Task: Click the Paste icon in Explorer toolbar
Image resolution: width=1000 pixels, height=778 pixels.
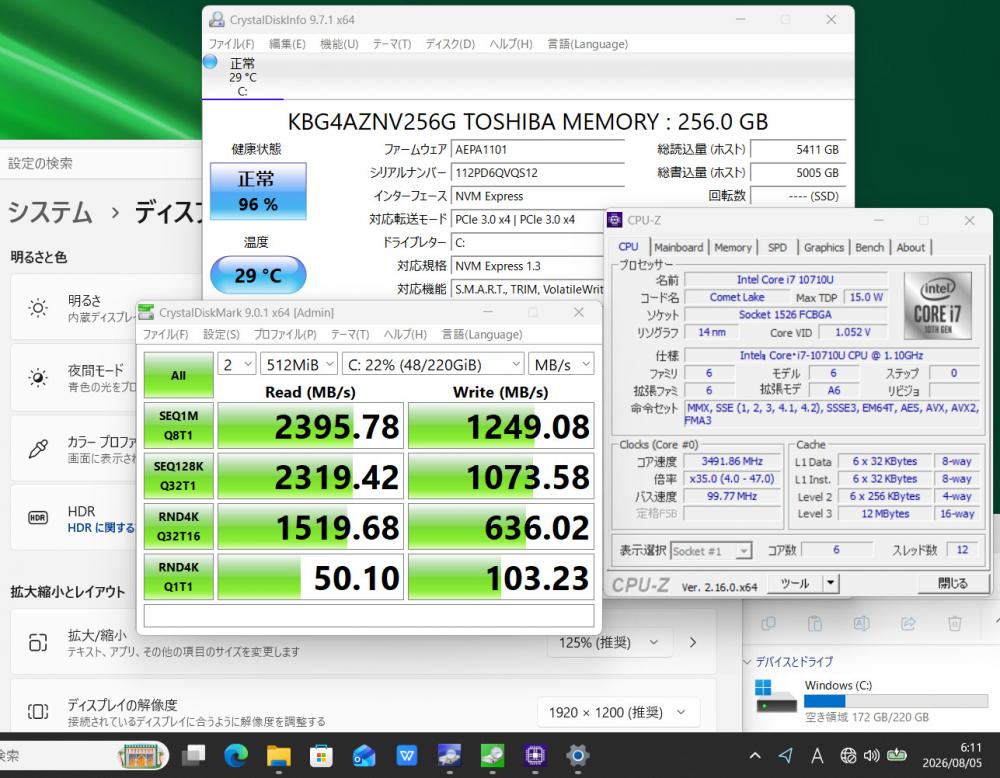Action: pos(815,624)
